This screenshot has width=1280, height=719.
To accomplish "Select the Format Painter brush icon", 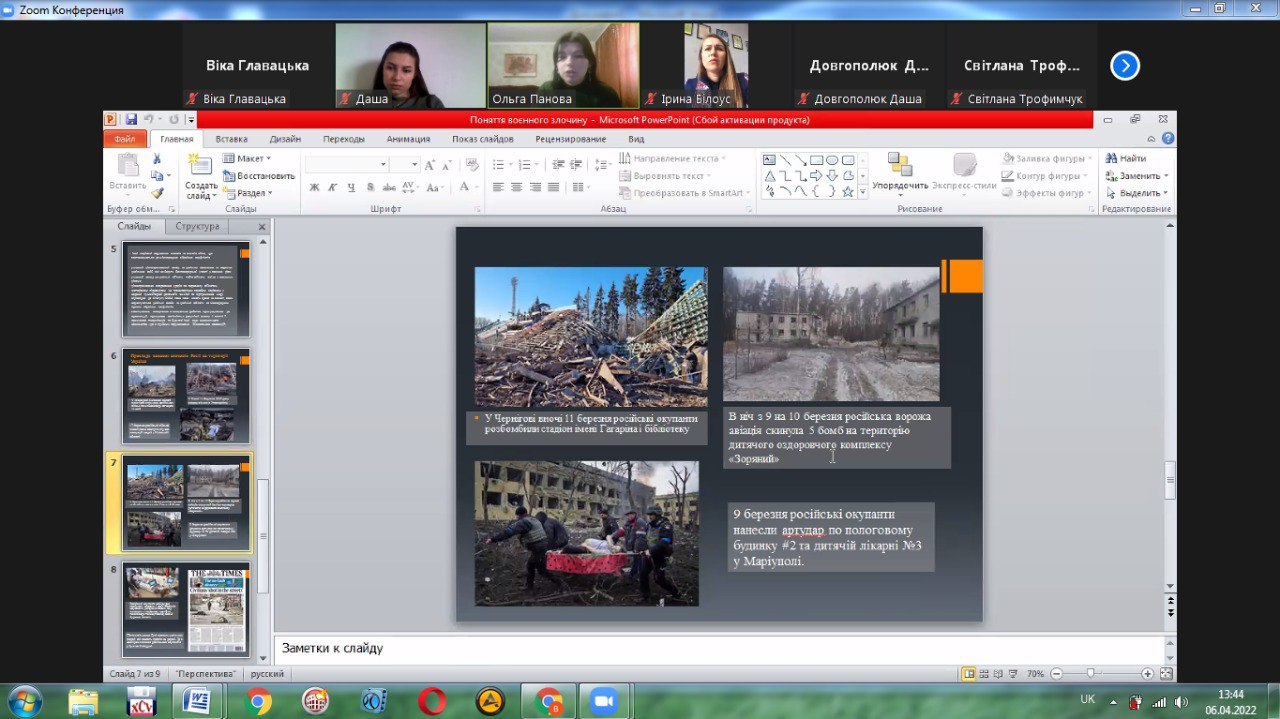I will (x=157, y=193).
